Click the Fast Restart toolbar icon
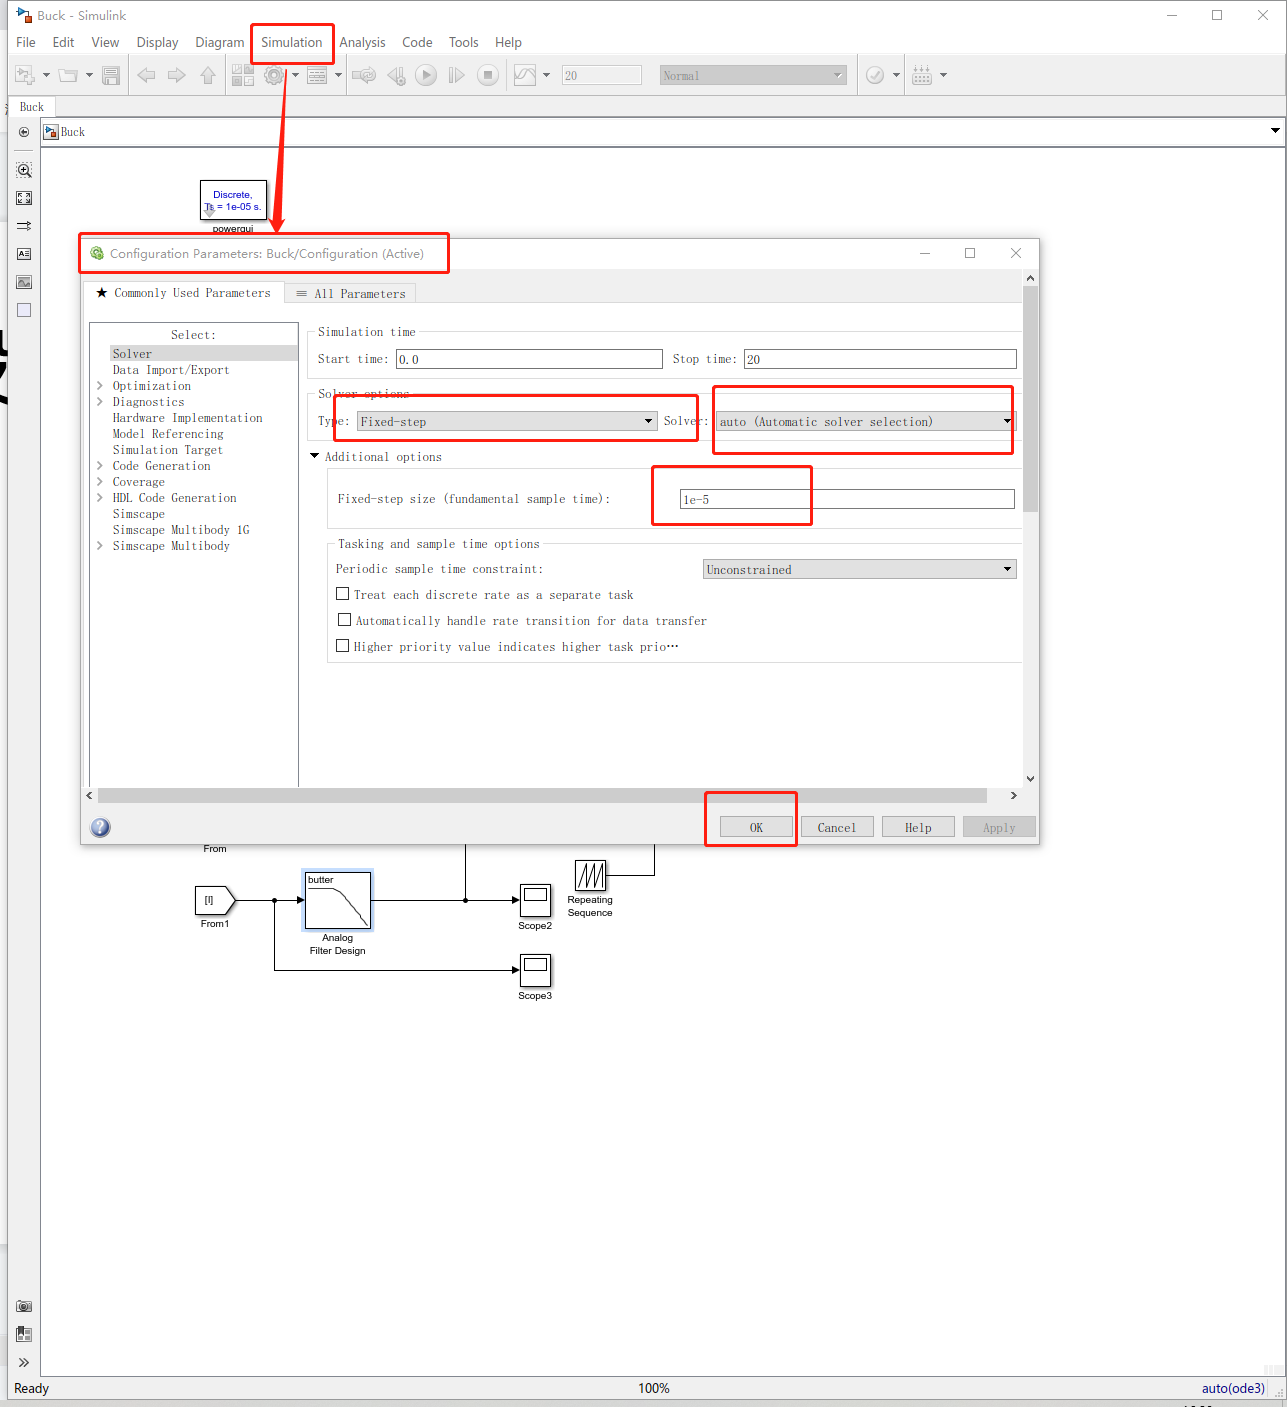The width and height of the screenshot is (1287, 1407). click(364, 75)
